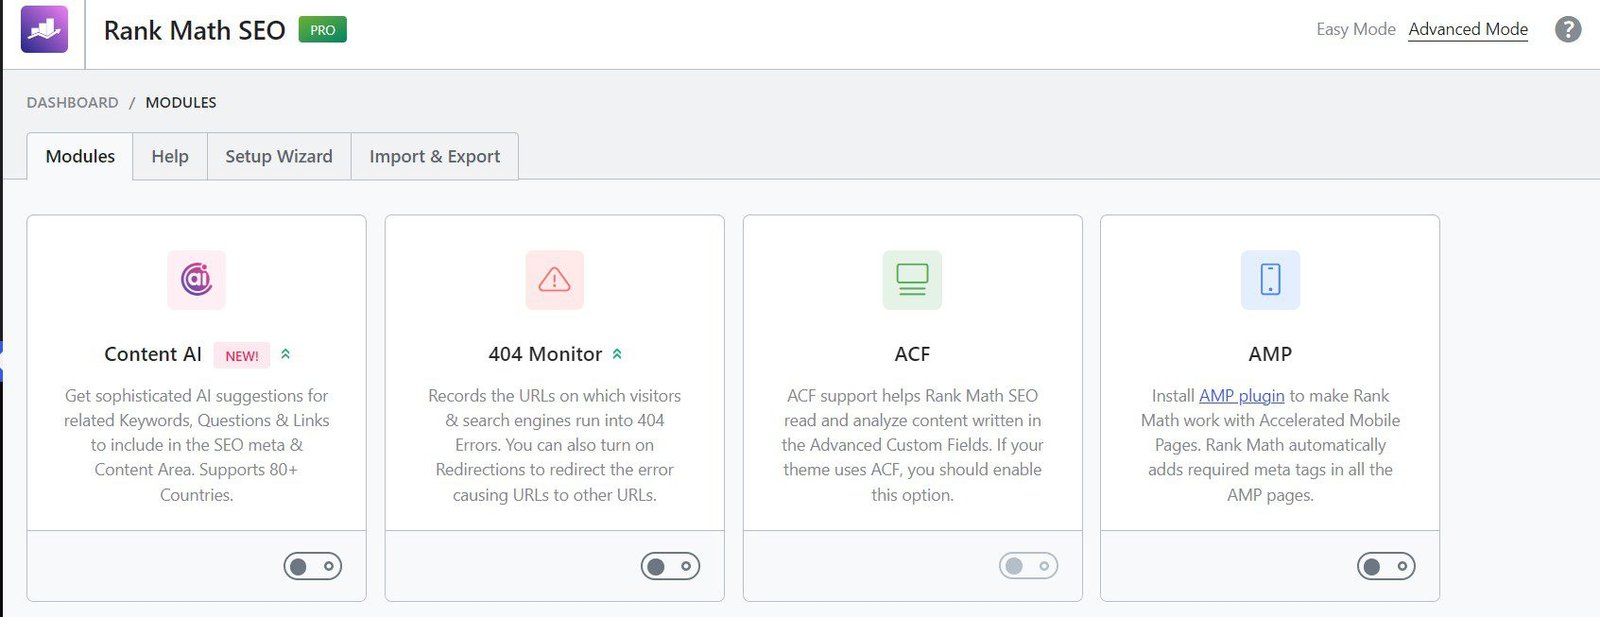The width and height of the screenshot is (1600, 617).
Task: Click the Rank Math logo icon
Action: point(44,29)
